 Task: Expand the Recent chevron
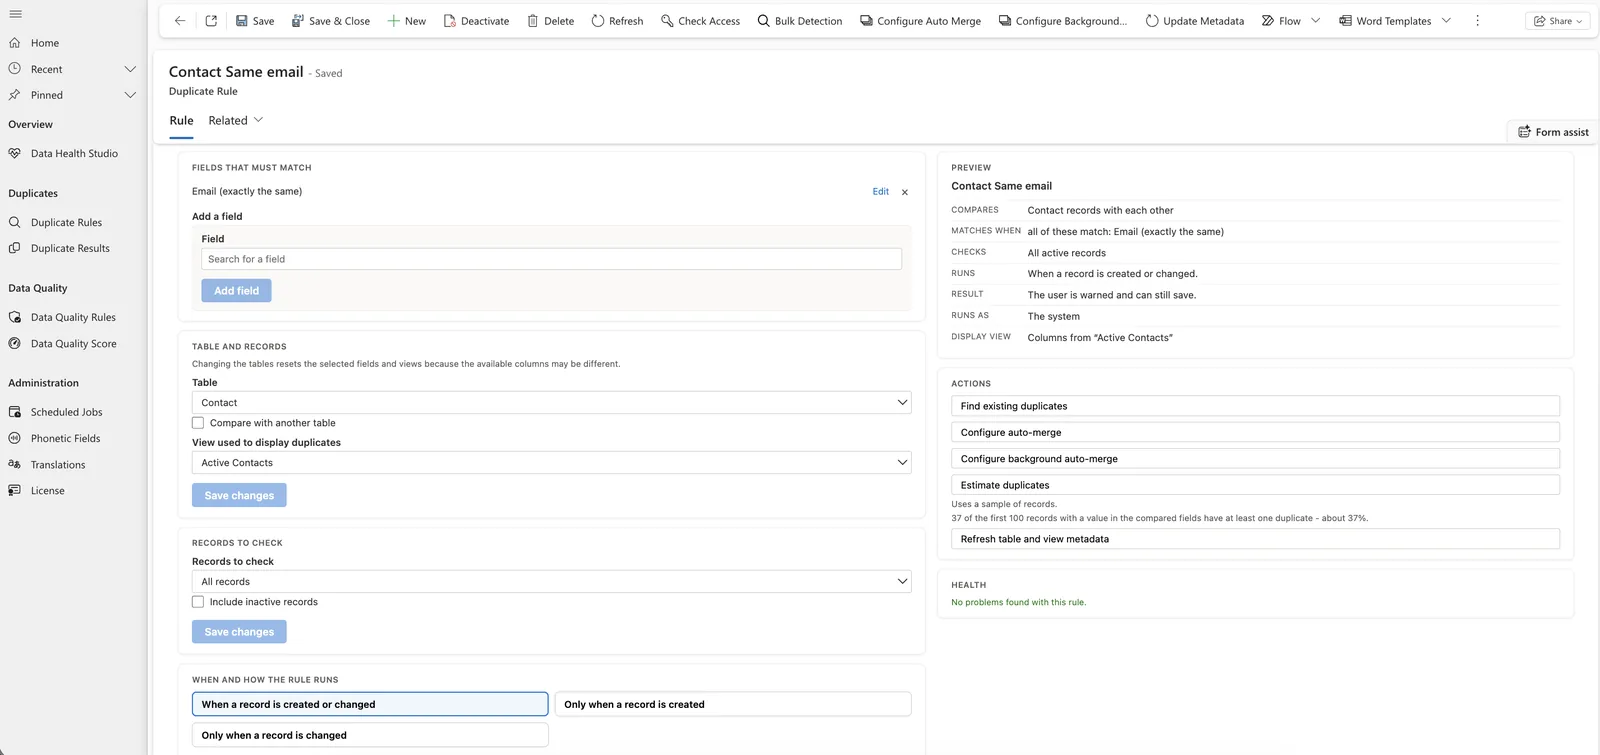pyautogui.click(x=130, y=69)
